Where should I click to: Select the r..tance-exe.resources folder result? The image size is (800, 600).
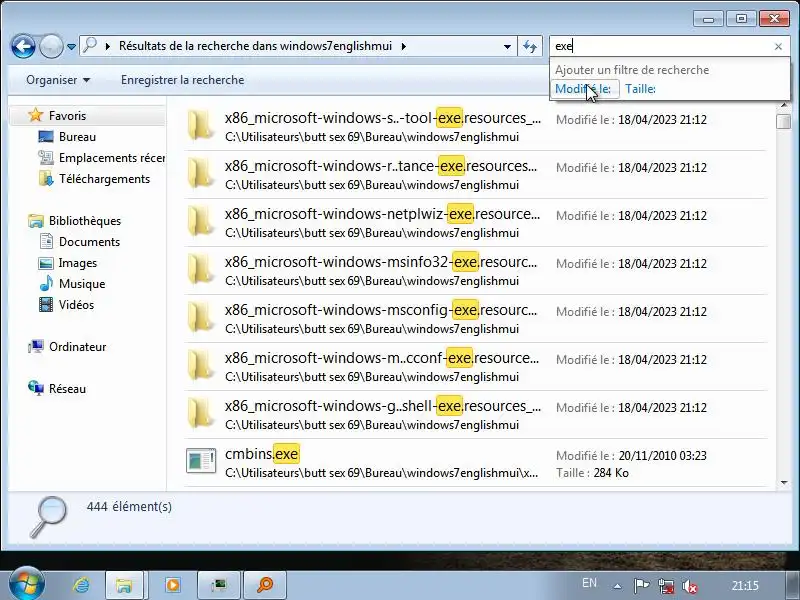475,174
